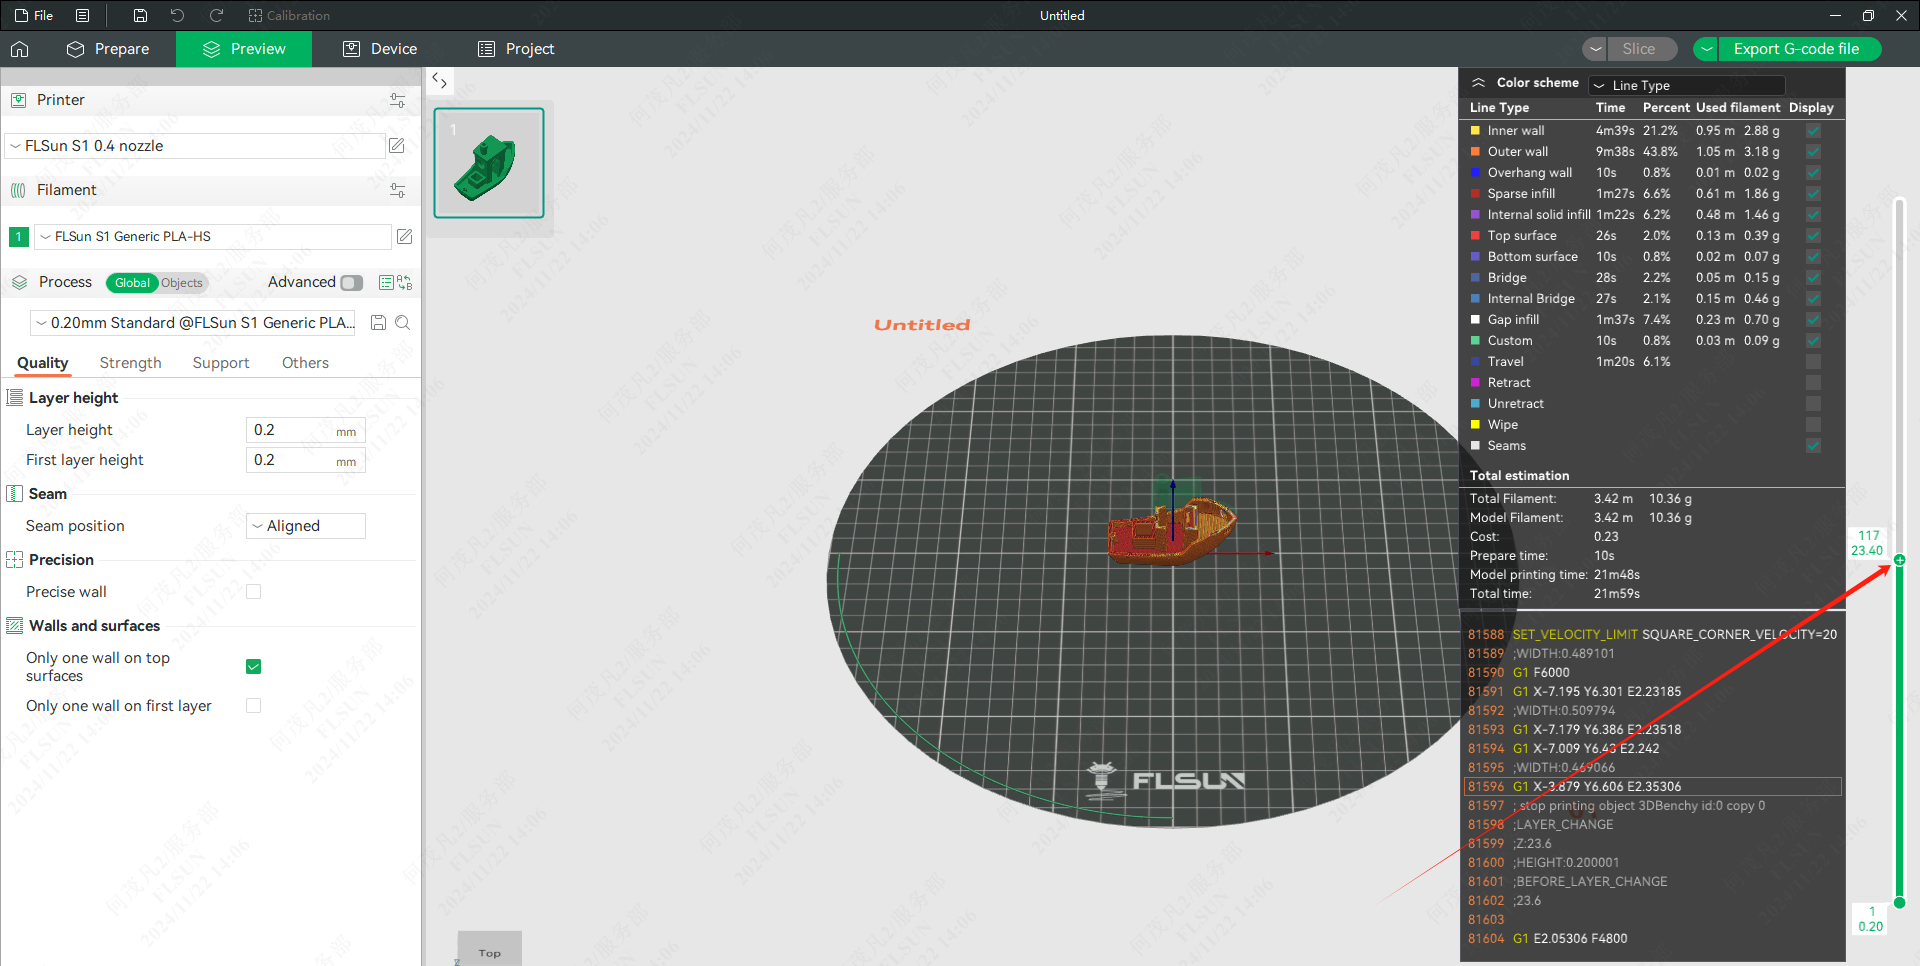Click the redo arrow icon
The width and height of the screenshot is (1920, 966).
coord(216,15)
